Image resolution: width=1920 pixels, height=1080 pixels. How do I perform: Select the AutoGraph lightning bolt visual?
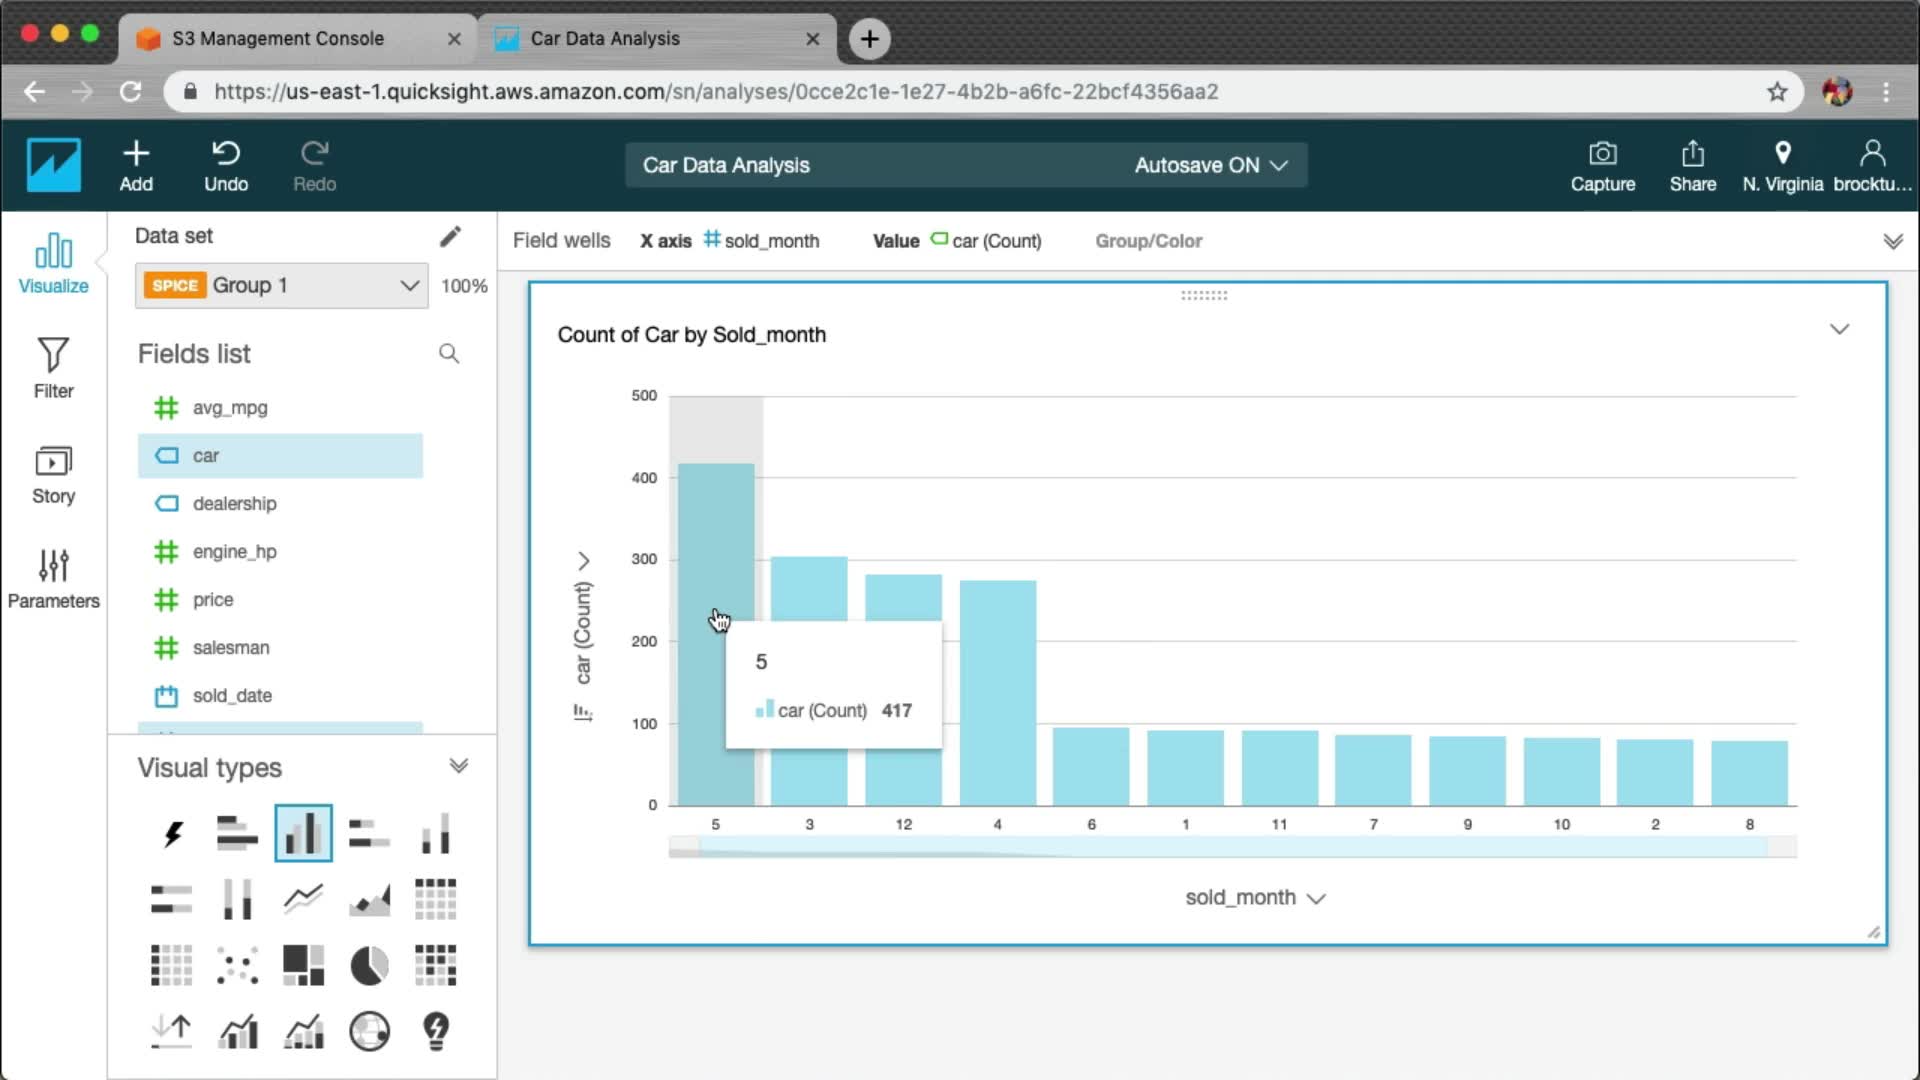point(172,833)
